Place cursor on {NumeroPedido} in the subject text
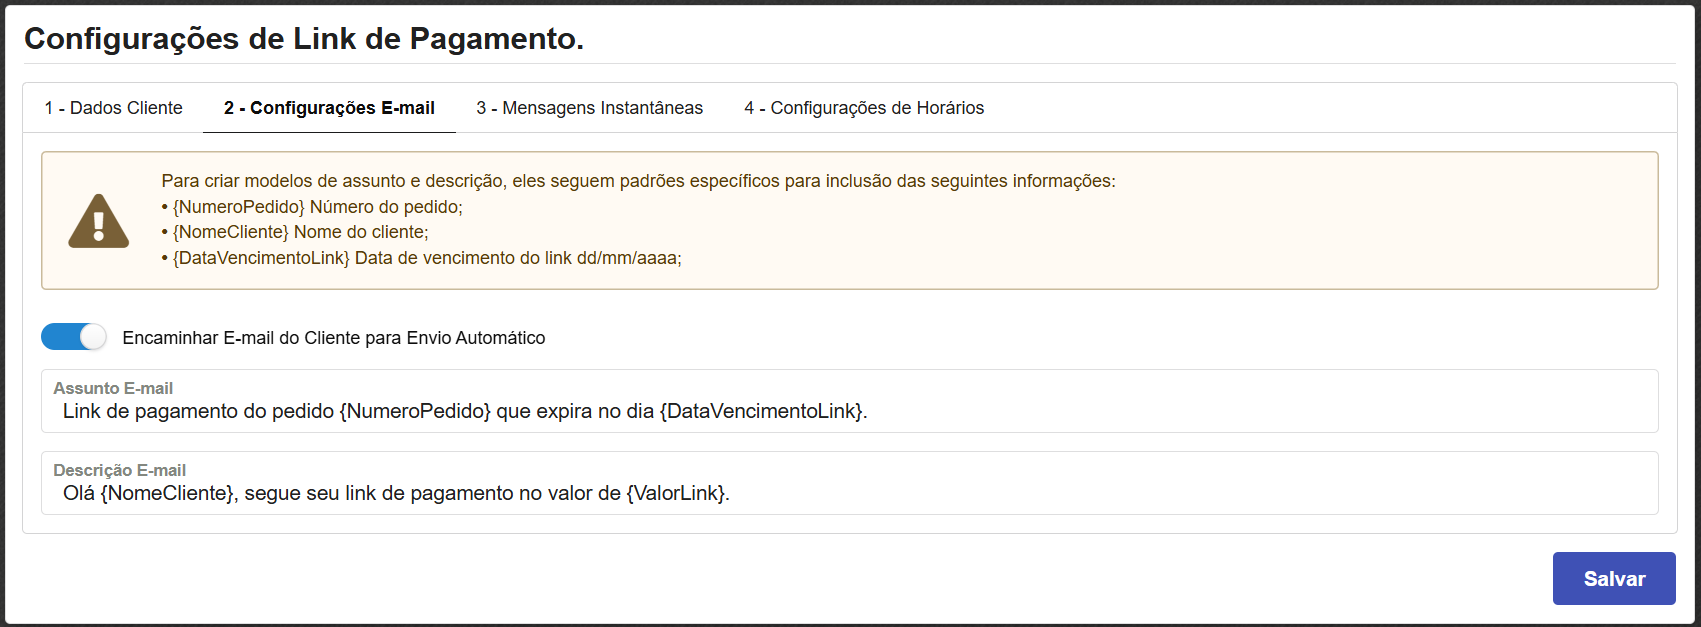Image resolution: width=1701 pixels, height=627 pixels. coord(415,411)
